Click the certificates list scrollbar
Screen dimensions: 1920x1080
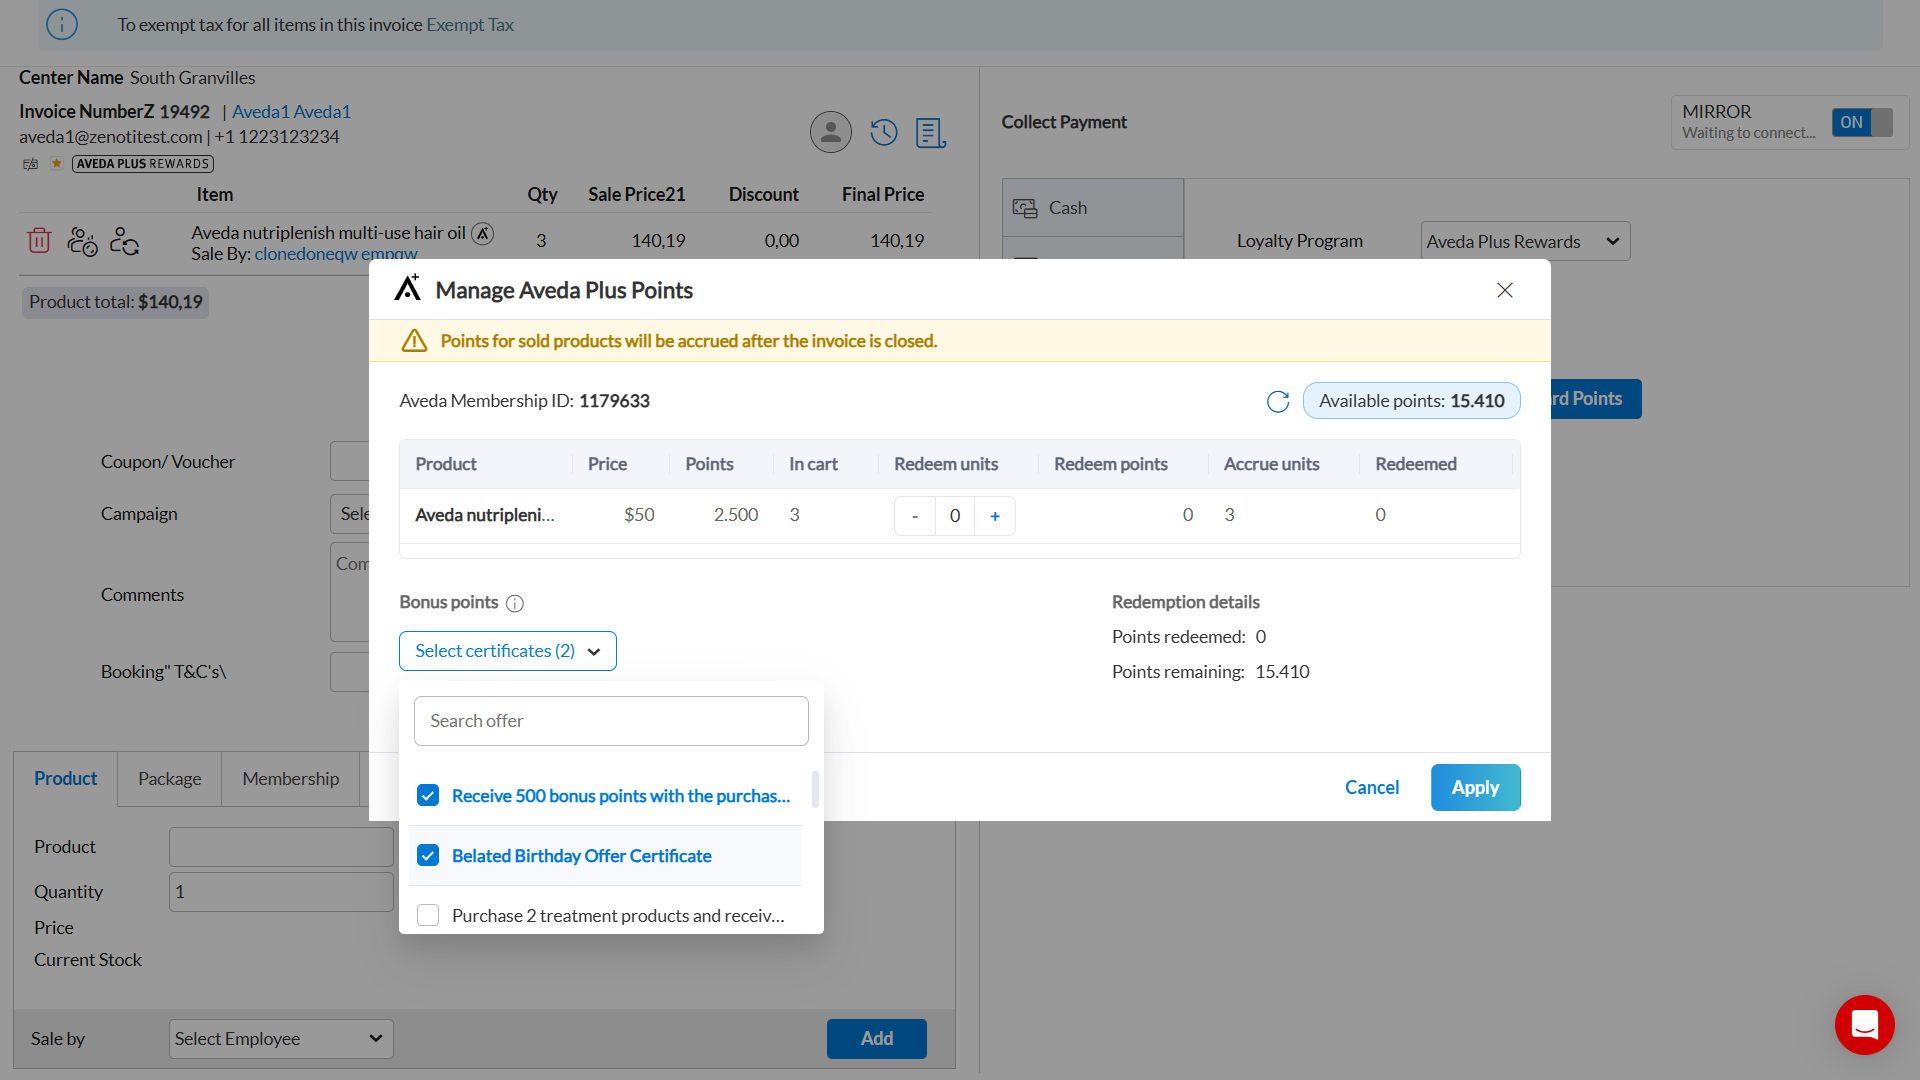pyautogui.click(x=816, y=789)
